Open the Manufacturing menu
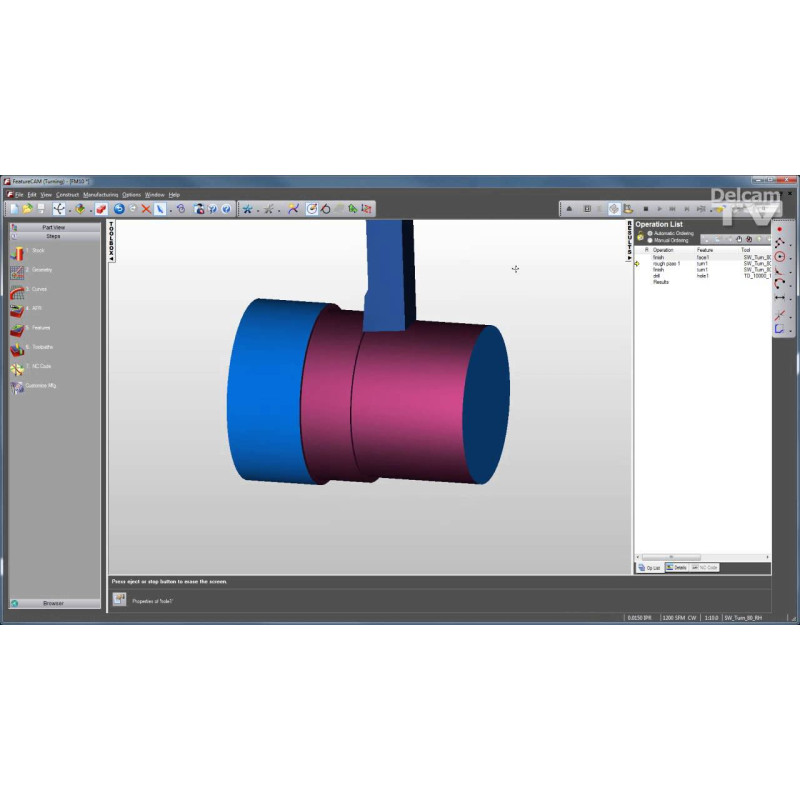The height and width of the screenshot is (800, 800). [100, 194]
